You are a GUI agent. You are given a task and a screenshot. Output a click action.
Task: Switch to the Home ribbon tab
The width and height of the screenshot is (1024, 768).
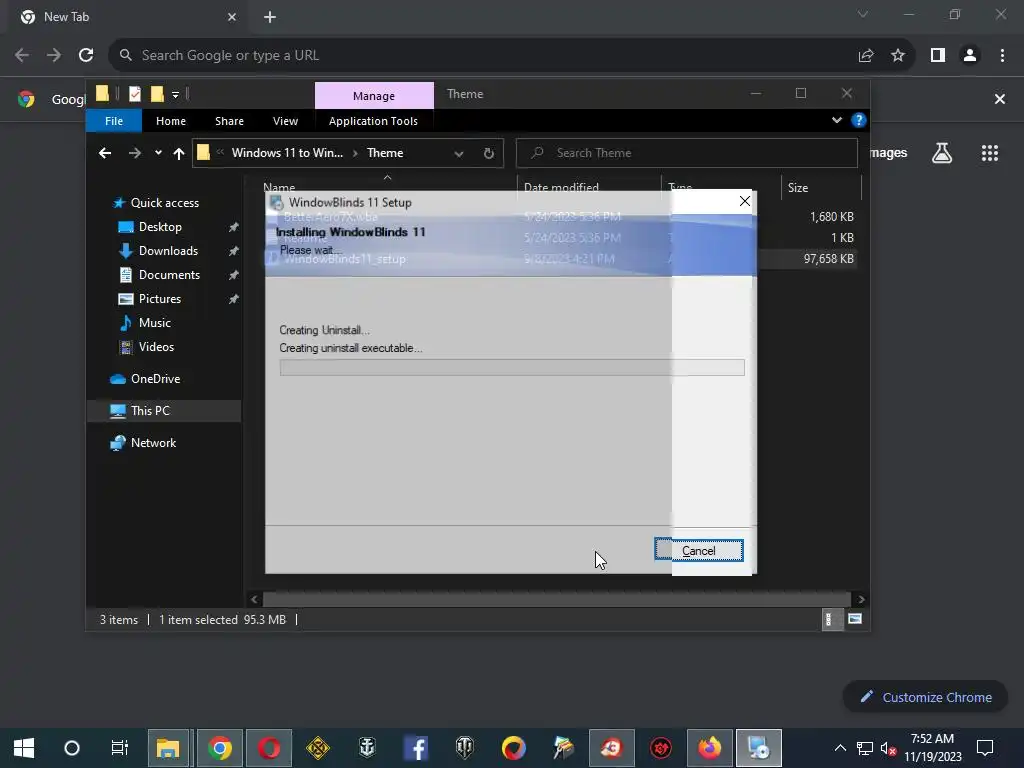[x=170, y=121]
